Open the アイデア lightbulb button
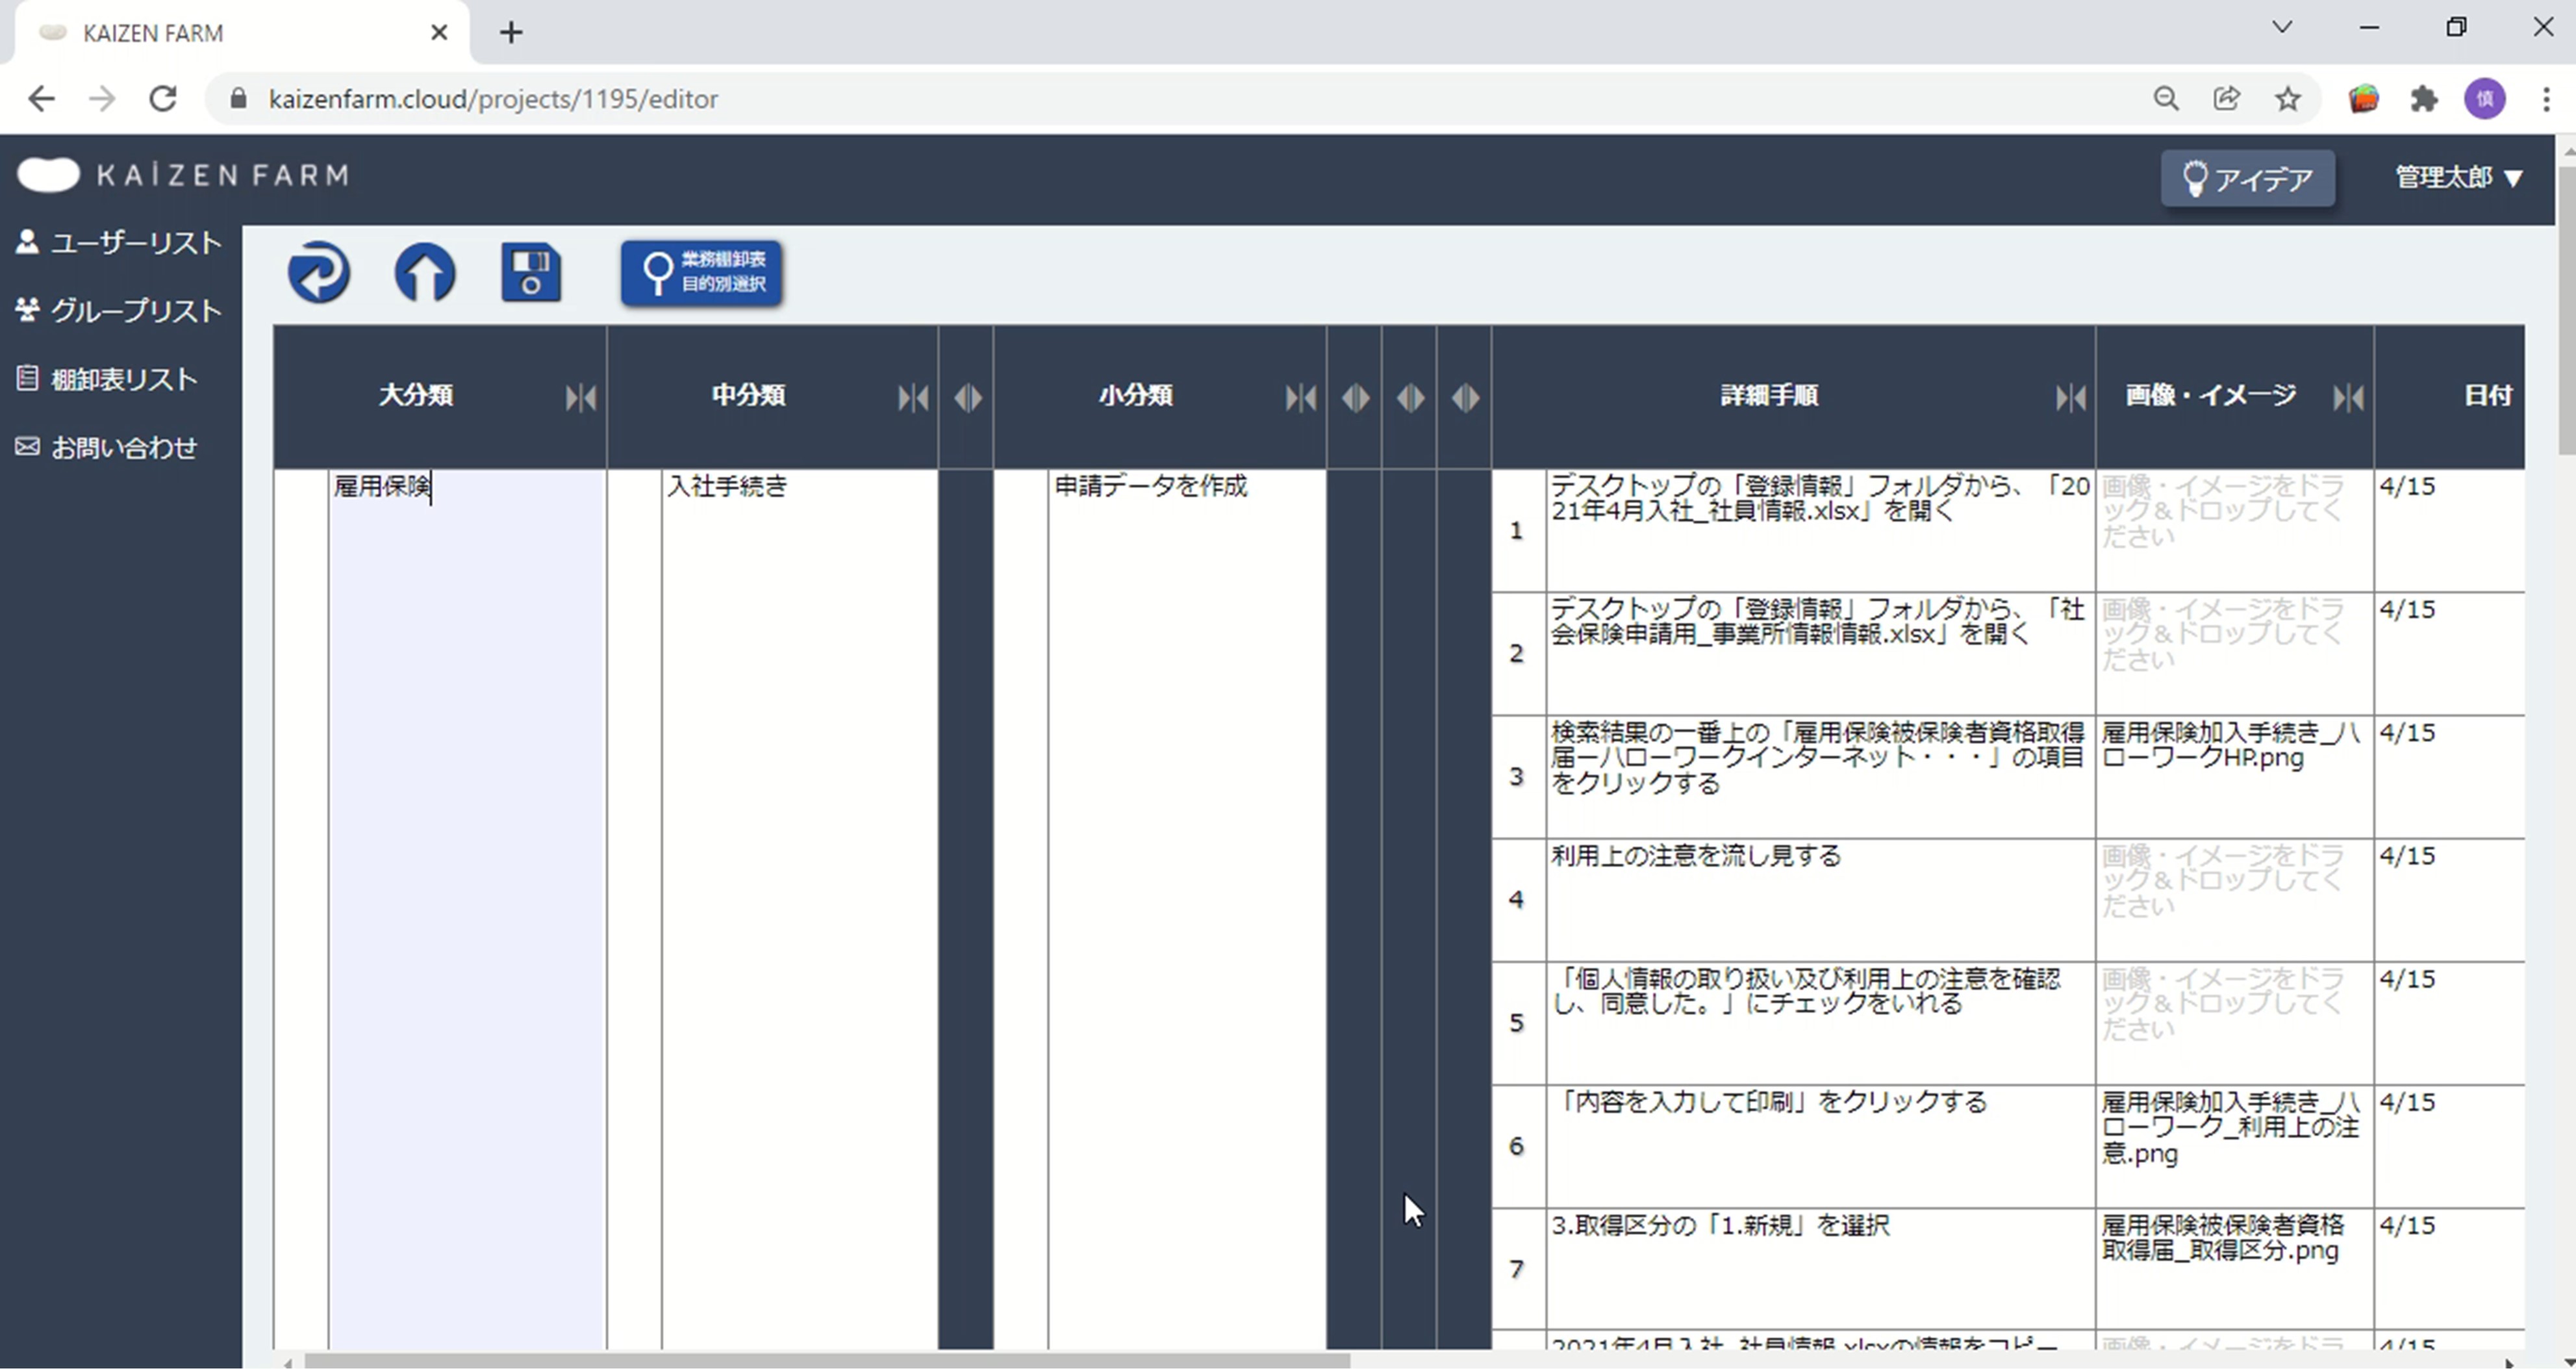 click(2247, 178)
